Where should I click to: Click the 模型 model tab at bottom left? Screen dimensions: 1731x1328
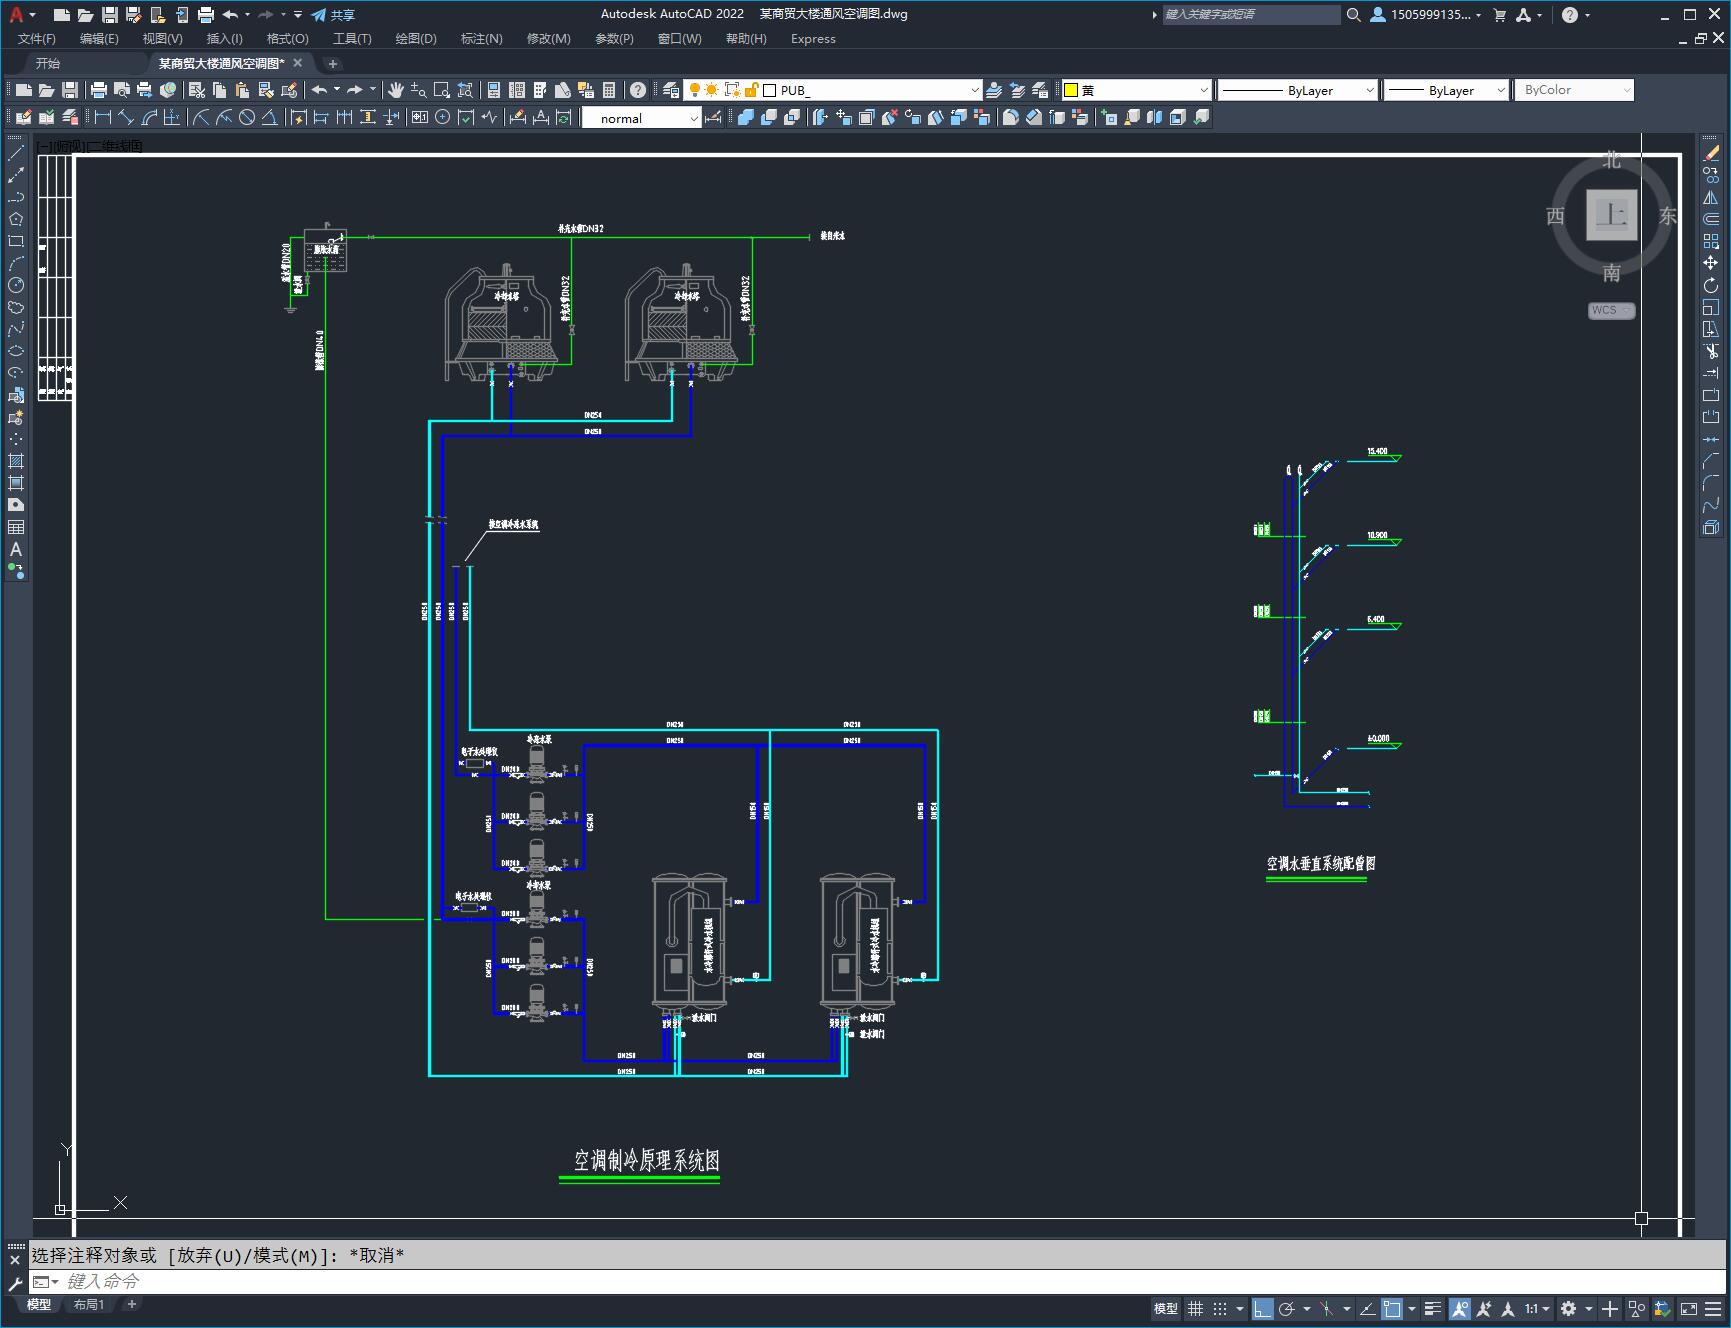tap(39, 1304)
